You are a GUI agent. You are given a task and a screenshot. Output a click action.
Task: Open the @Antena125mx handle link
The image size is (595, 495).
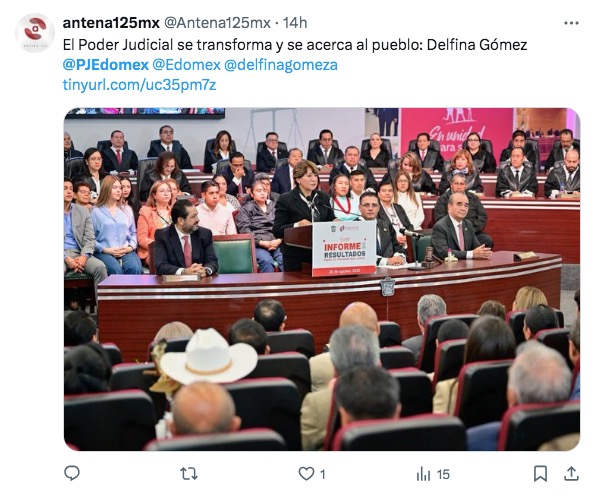[217, 23]
